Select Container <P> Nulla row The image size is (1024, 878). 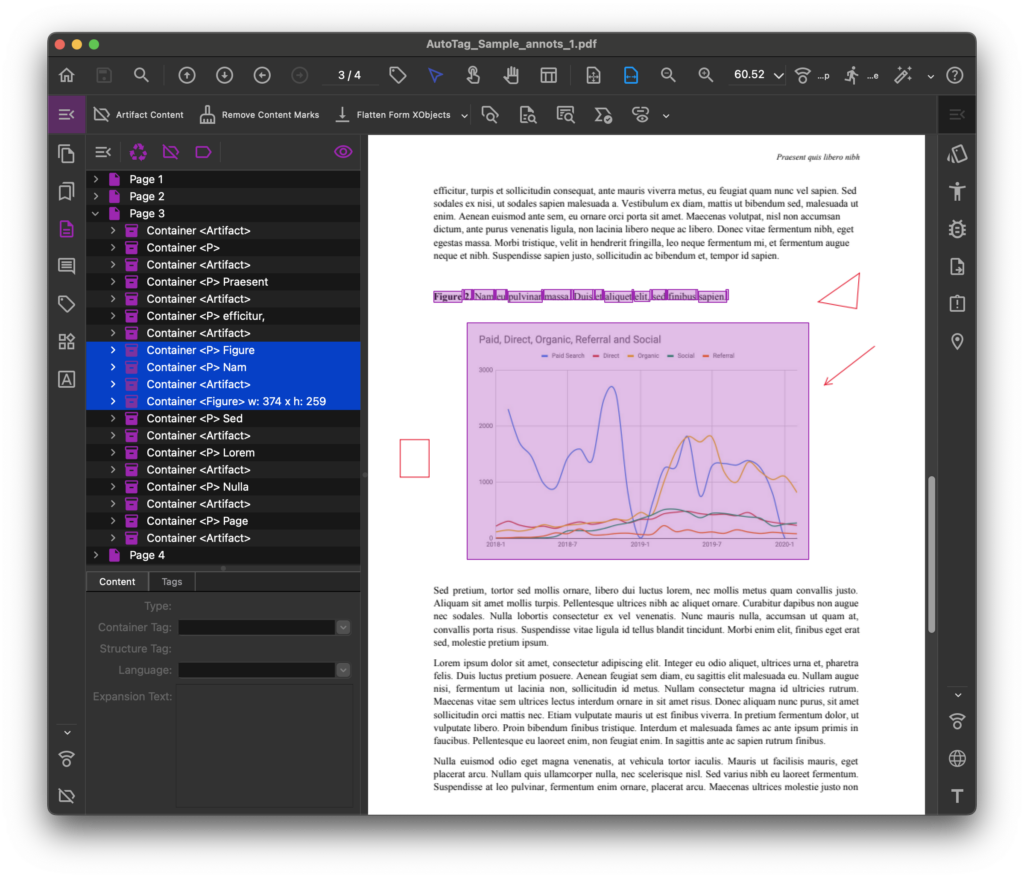click(x=223, y=487)
